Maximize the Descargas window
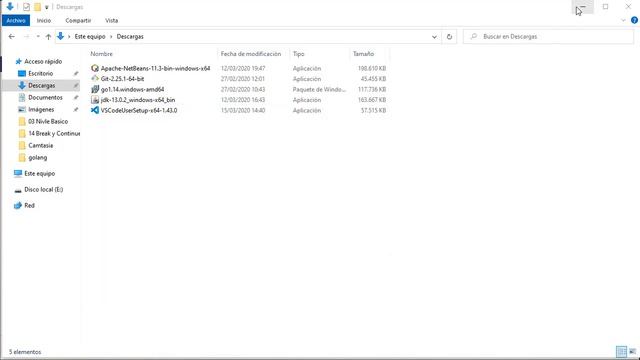This screenshot has height=360, width=640. tap(605, 7)
